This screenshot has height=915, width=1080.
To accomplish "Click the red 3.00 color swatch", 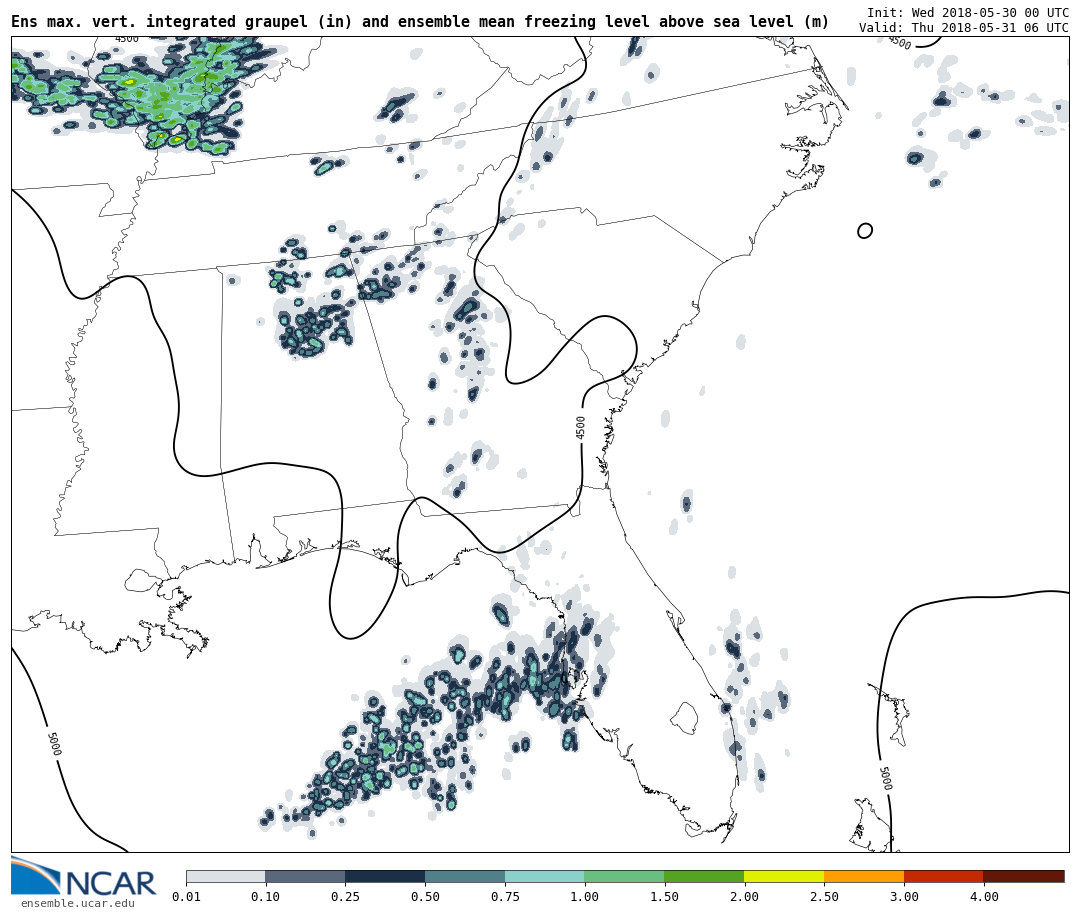I will pos(944,876).
